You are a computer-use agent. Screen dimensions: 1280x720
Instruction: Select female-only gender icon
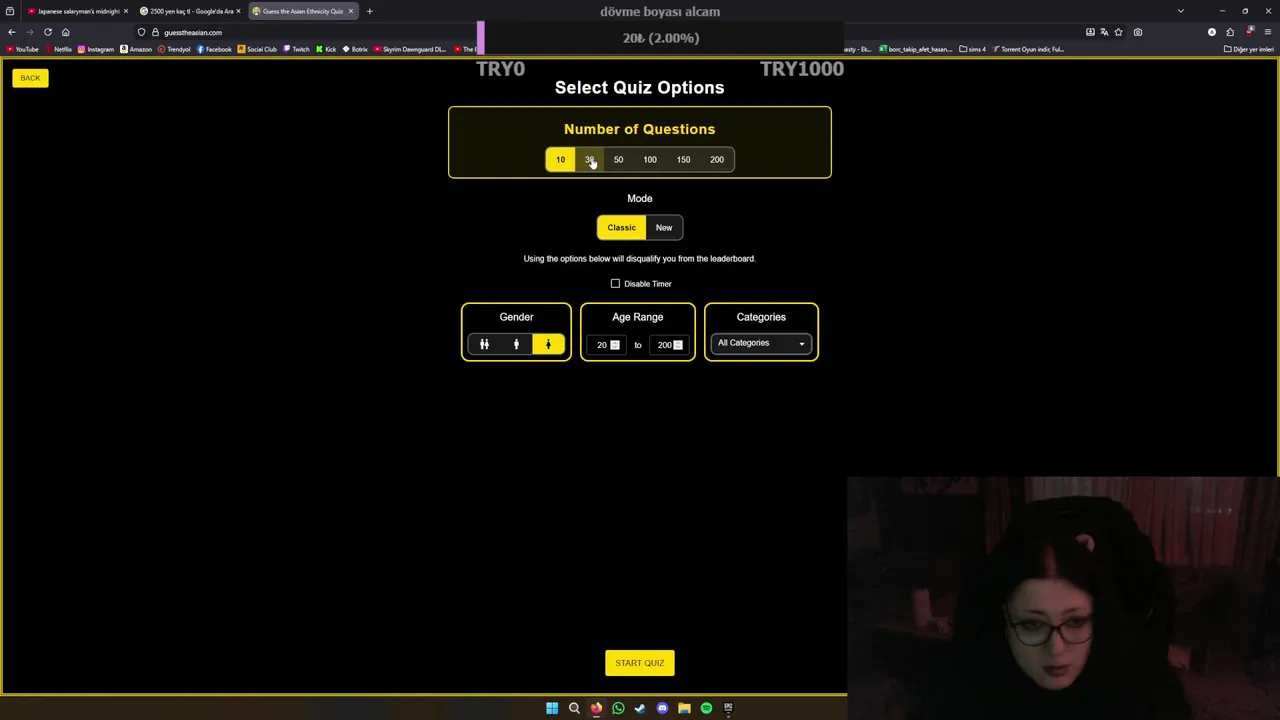click(x=548, y=345)
